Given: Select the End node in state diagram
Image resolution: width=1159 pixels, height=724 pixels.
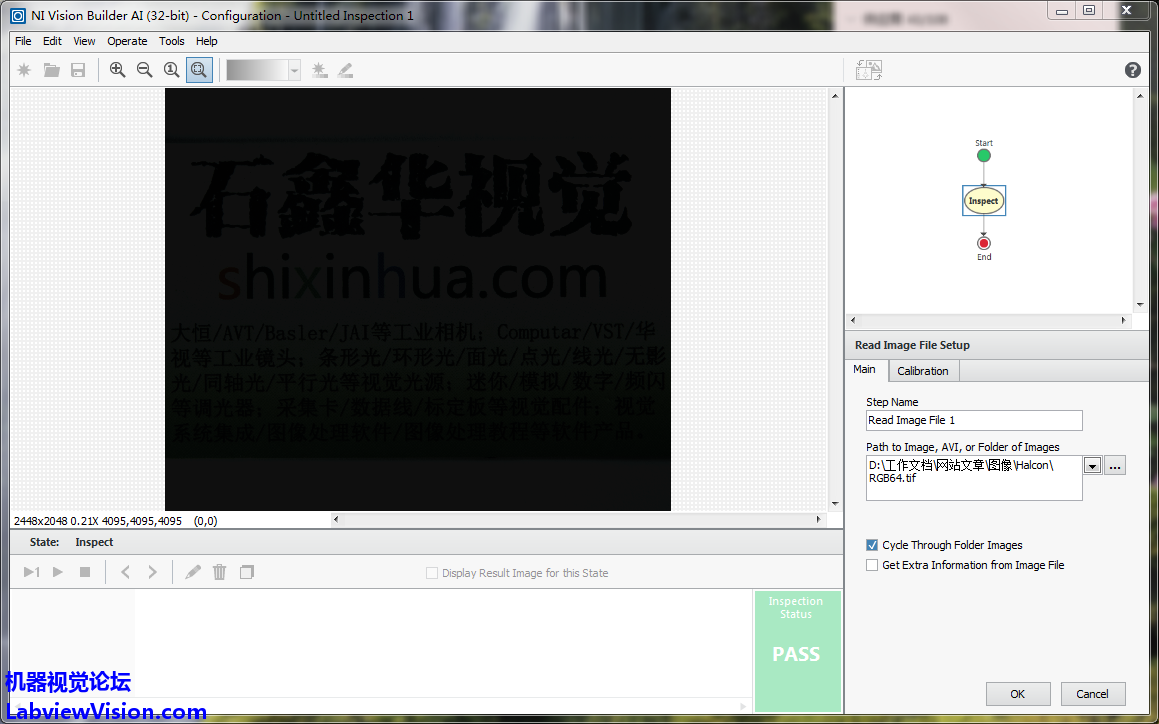Looking at the screenshot, I should (984, 243).
